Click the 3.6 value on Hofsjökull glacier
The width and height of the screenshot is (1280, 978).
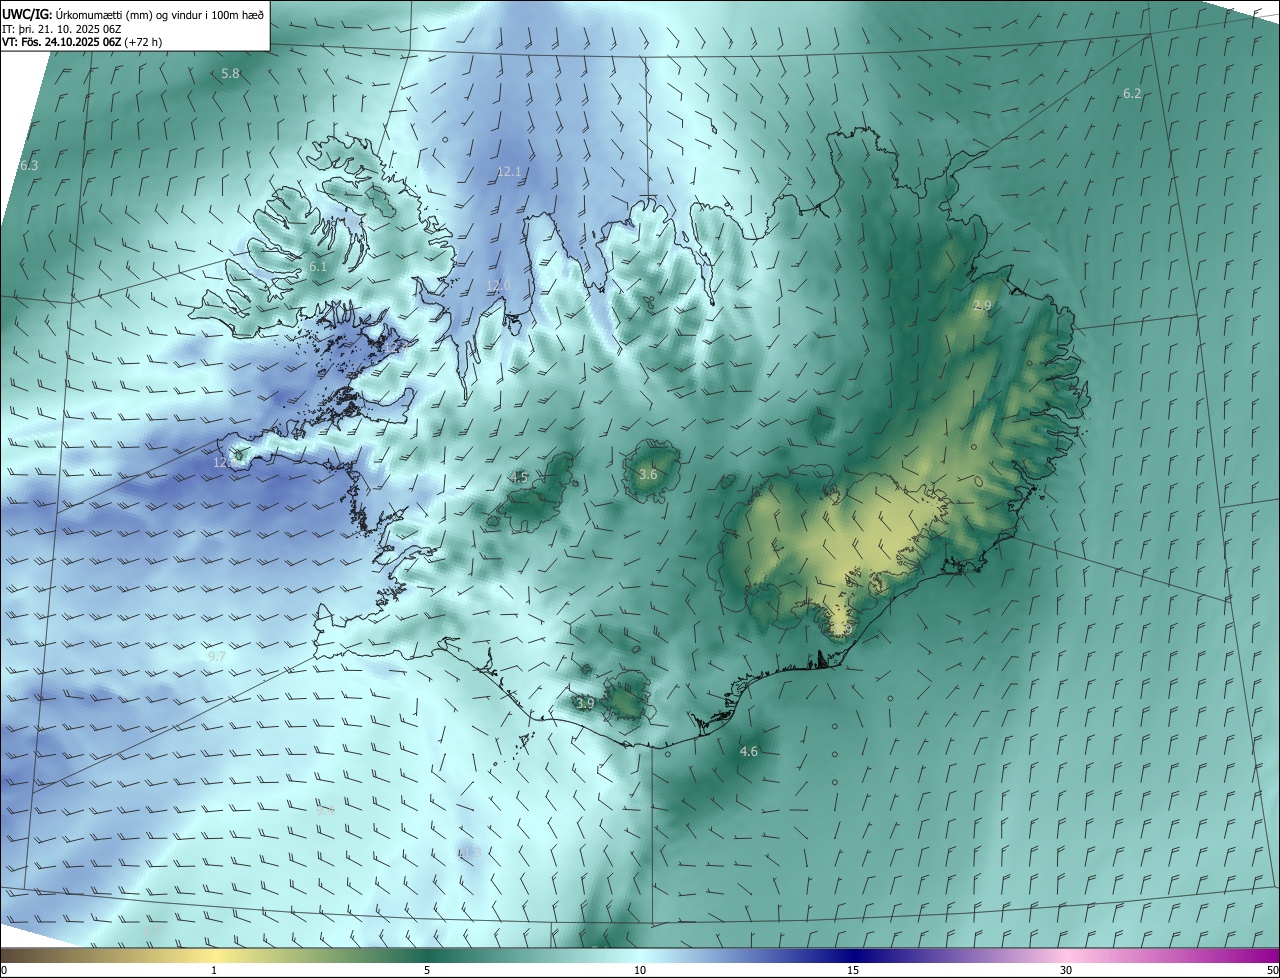point(648,474)
